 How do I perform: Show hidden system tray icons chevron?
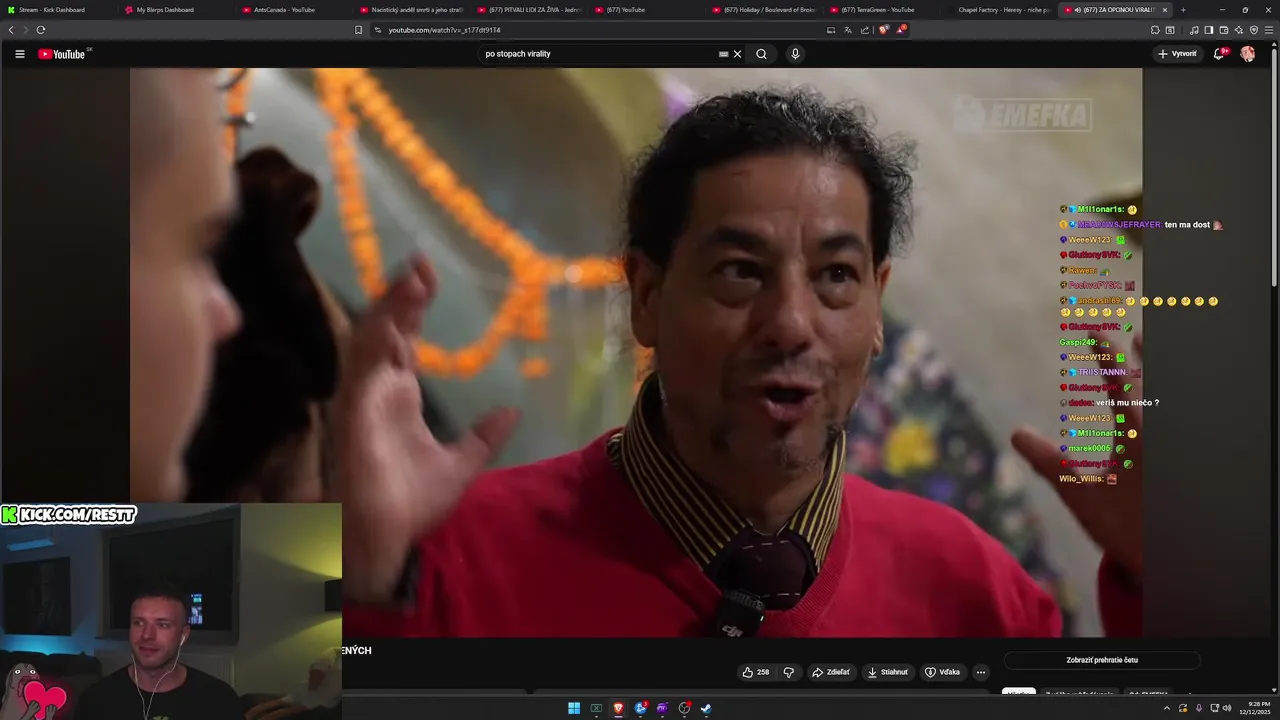click(x=1166, y=708)
